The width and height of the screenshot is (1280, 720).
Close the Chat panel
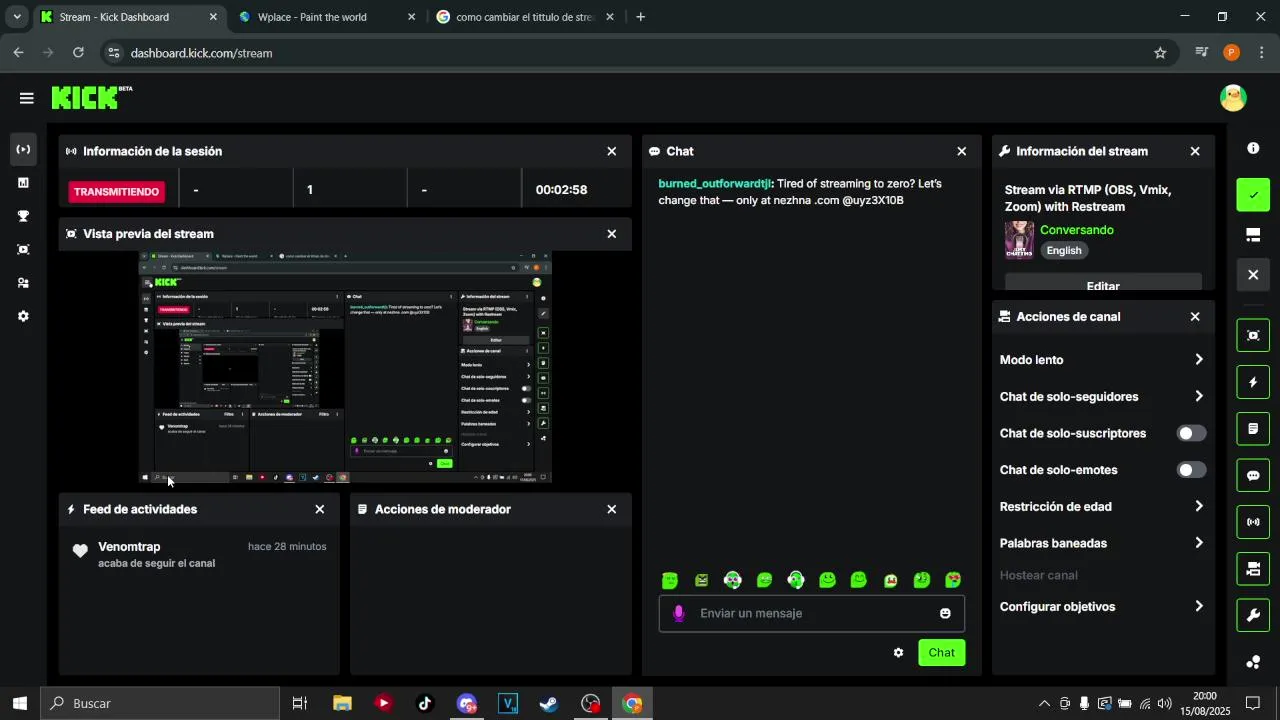(x=962, y=151)
